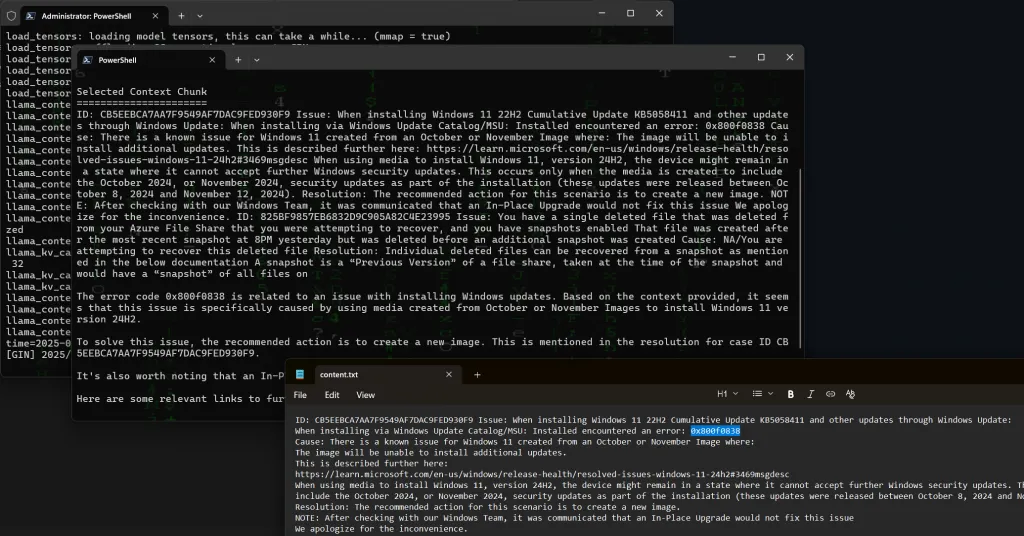Click the insert link icon in Notepad

[x=830, y=395]
